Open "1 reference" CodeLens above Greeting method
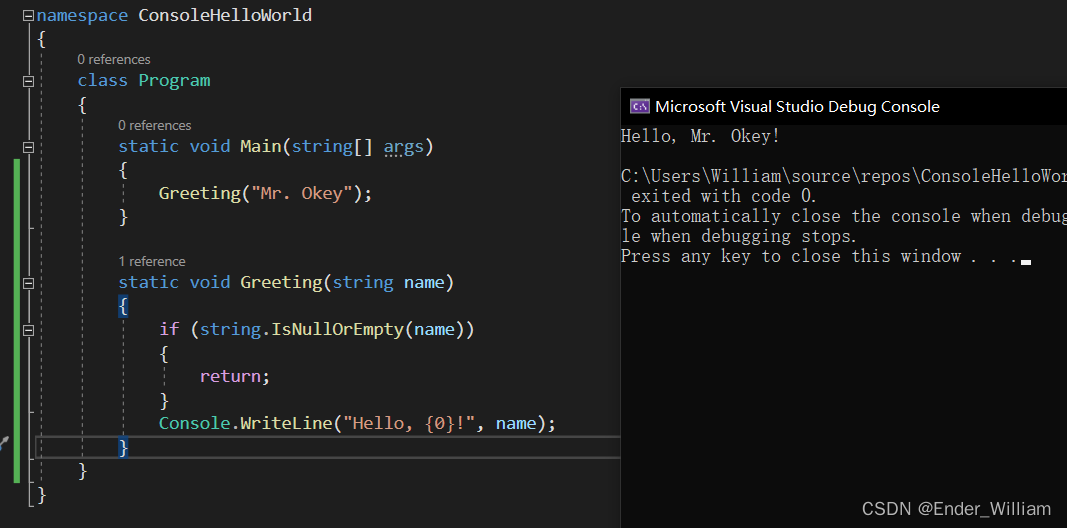The height and width of the screenshot is (528, 1067). (151, 261)
